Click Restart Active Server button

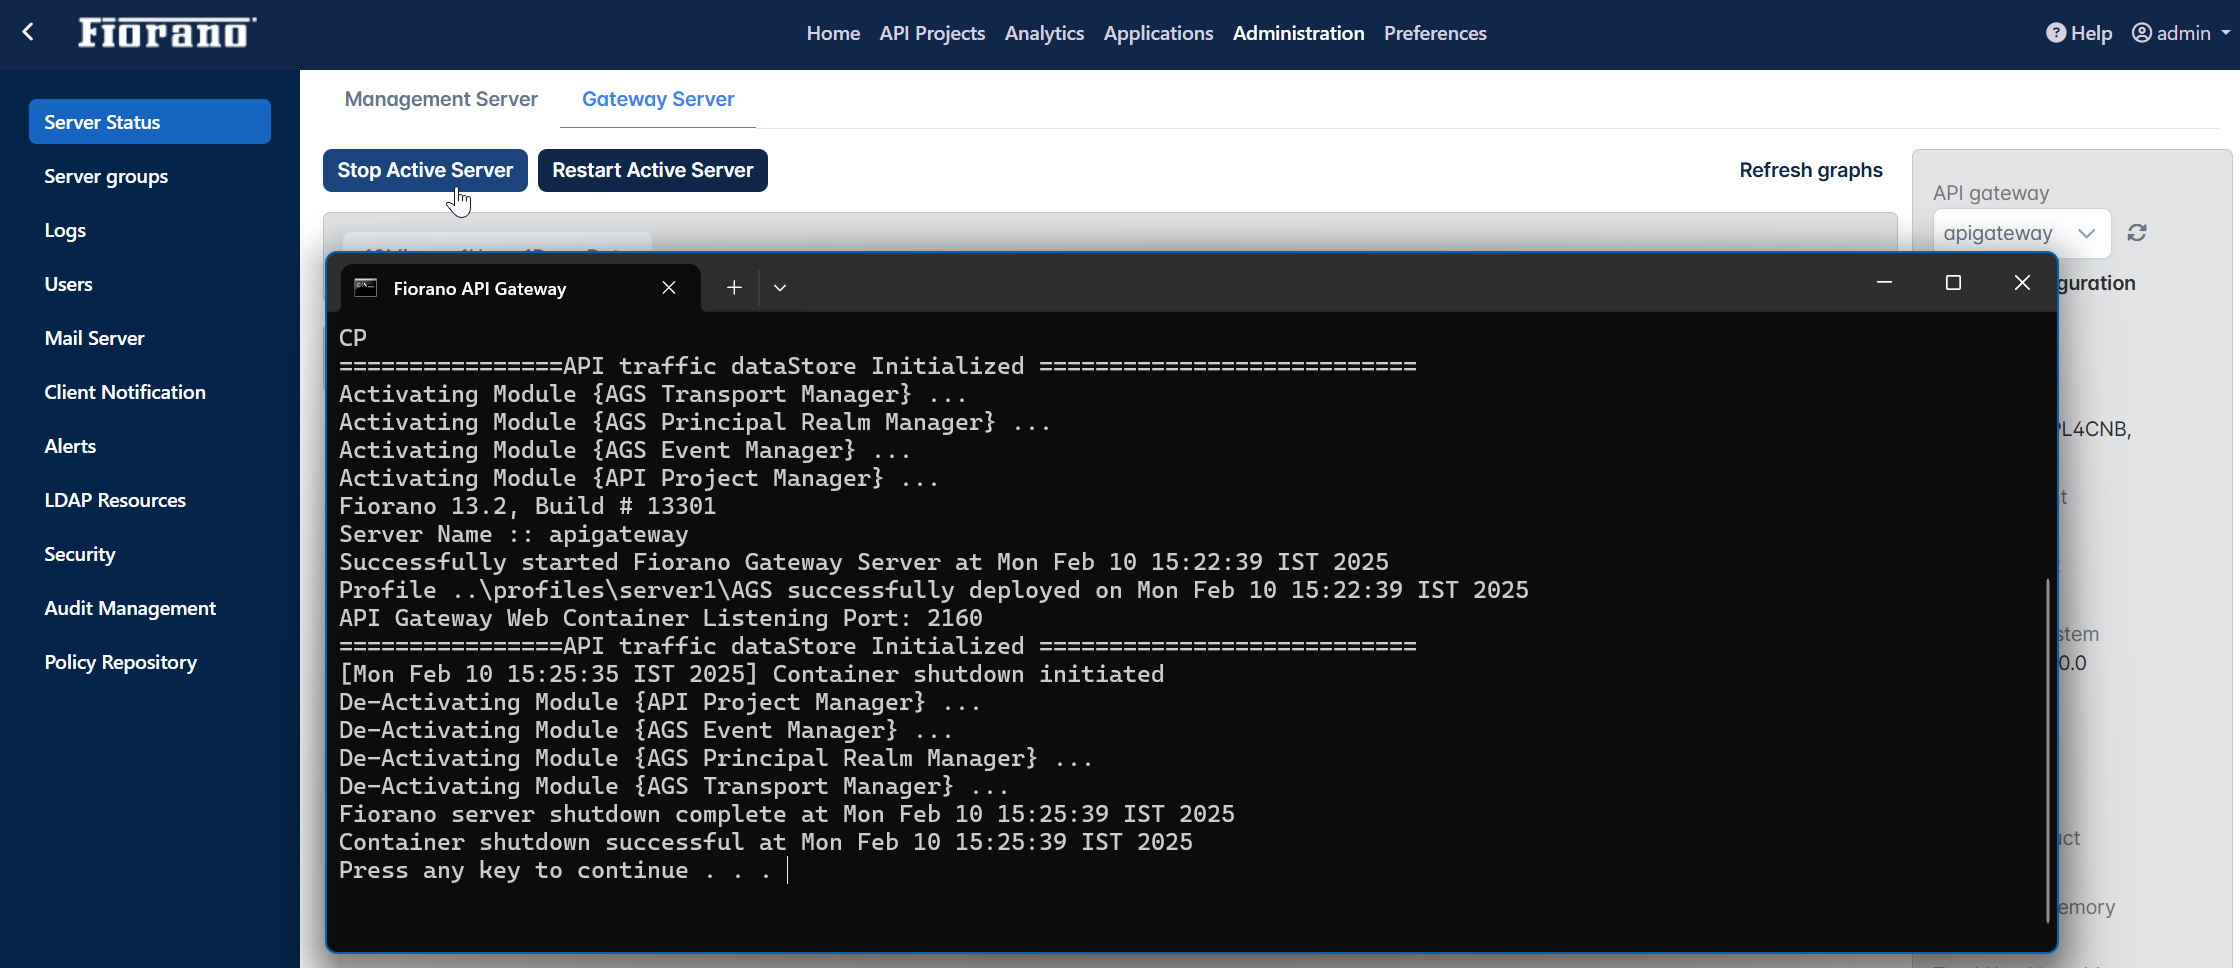coord(653,170)
